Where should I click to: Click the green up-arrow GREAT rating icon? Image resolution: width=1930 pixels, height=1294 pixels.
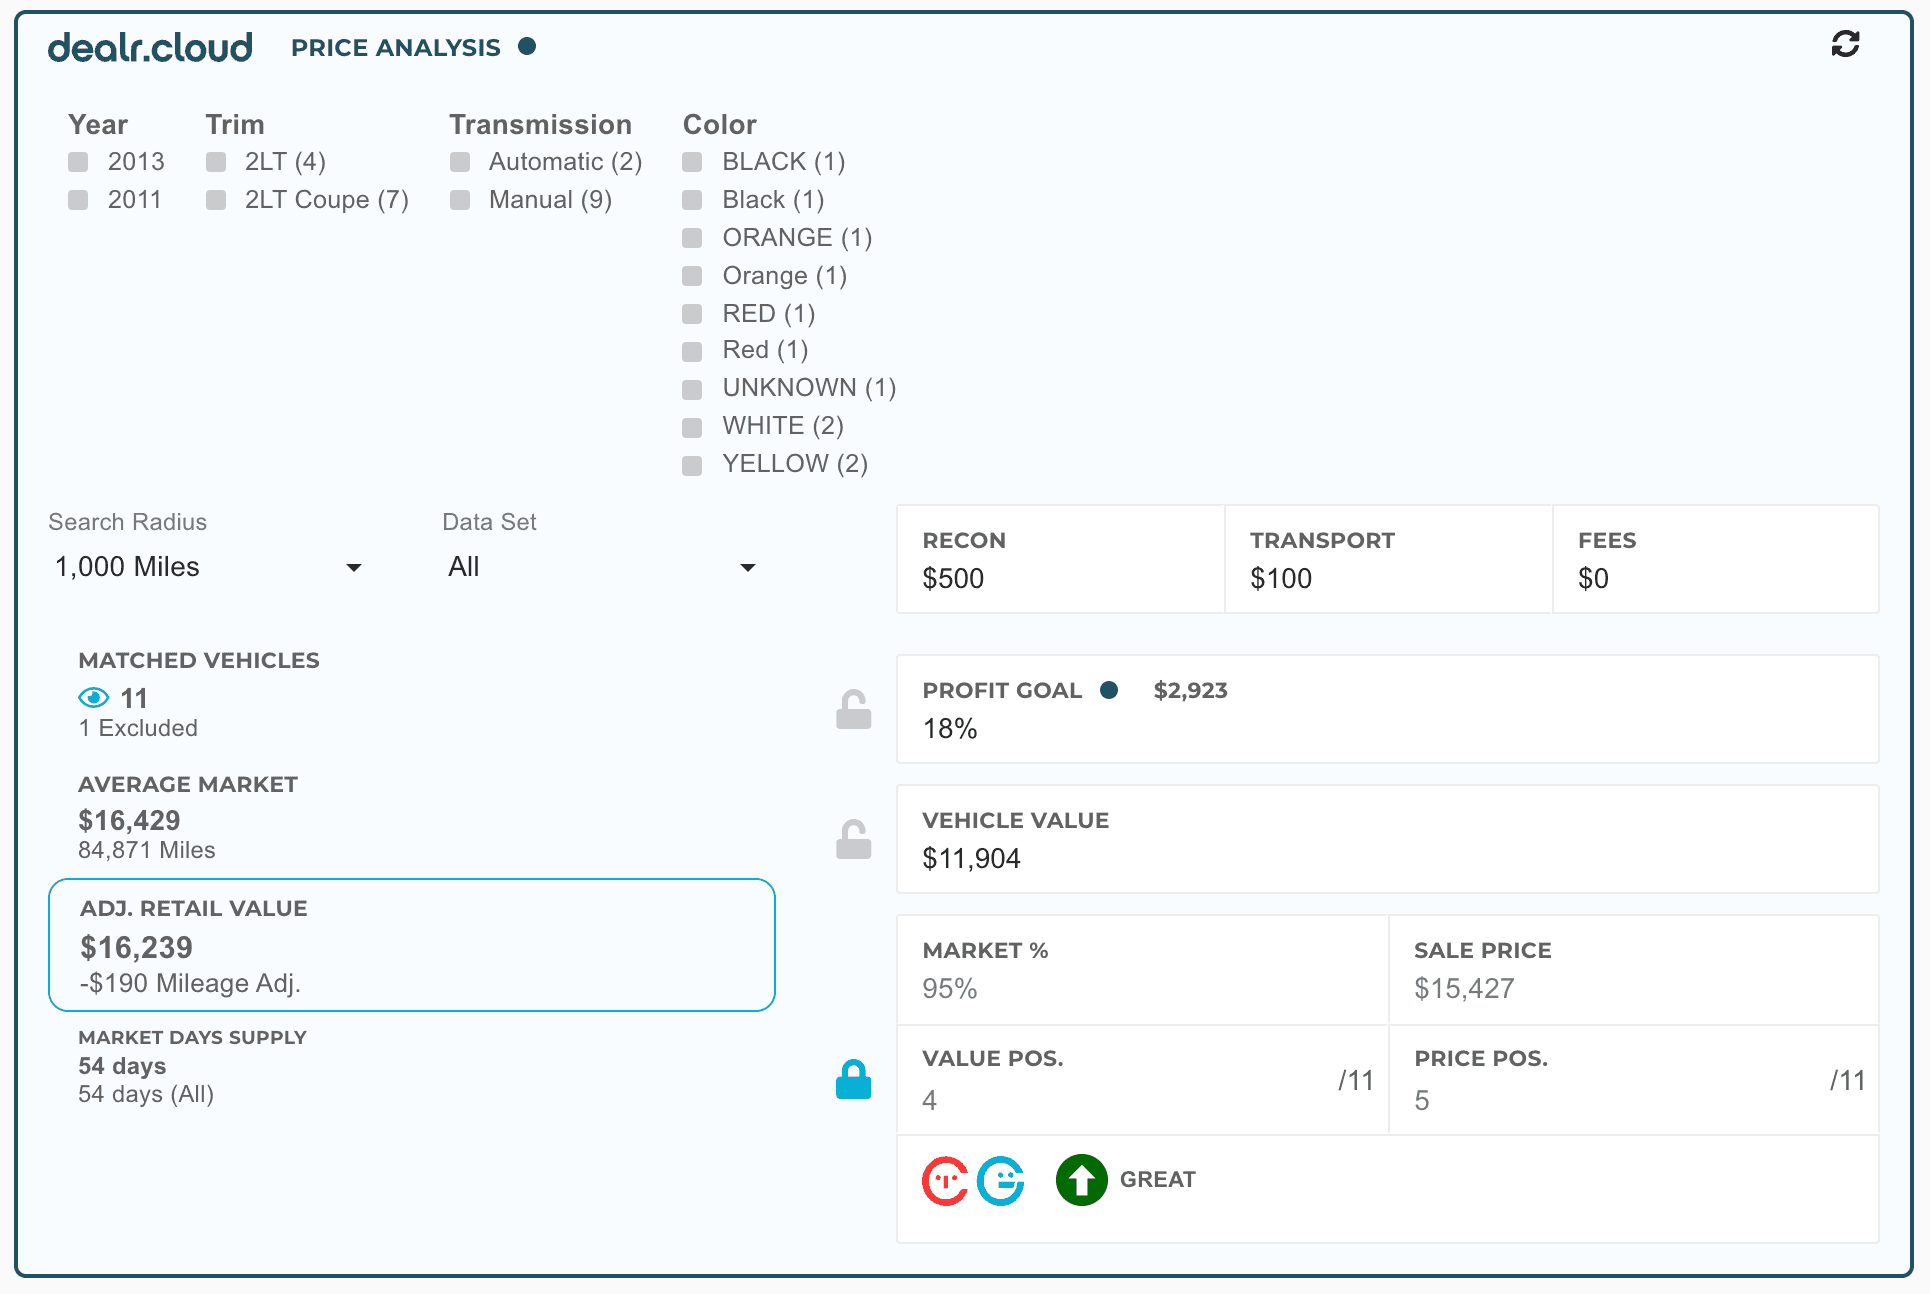click(x=1081, y=1181)
